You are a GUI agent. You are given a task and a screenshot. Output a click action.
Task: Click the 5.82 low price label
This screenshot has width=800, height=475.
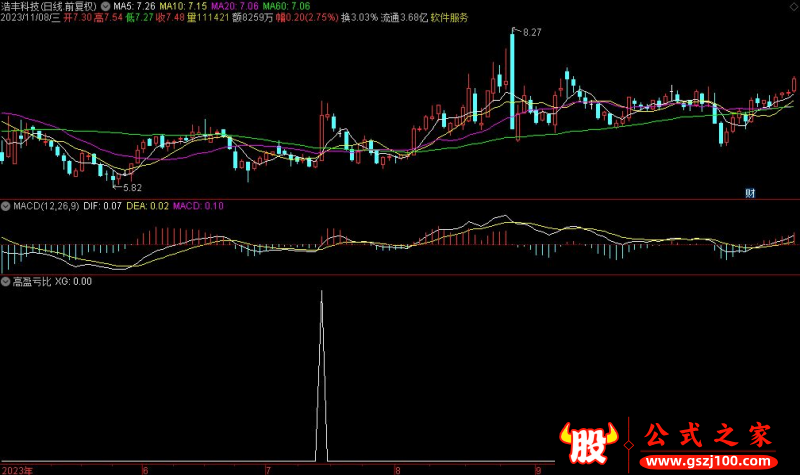133,188
